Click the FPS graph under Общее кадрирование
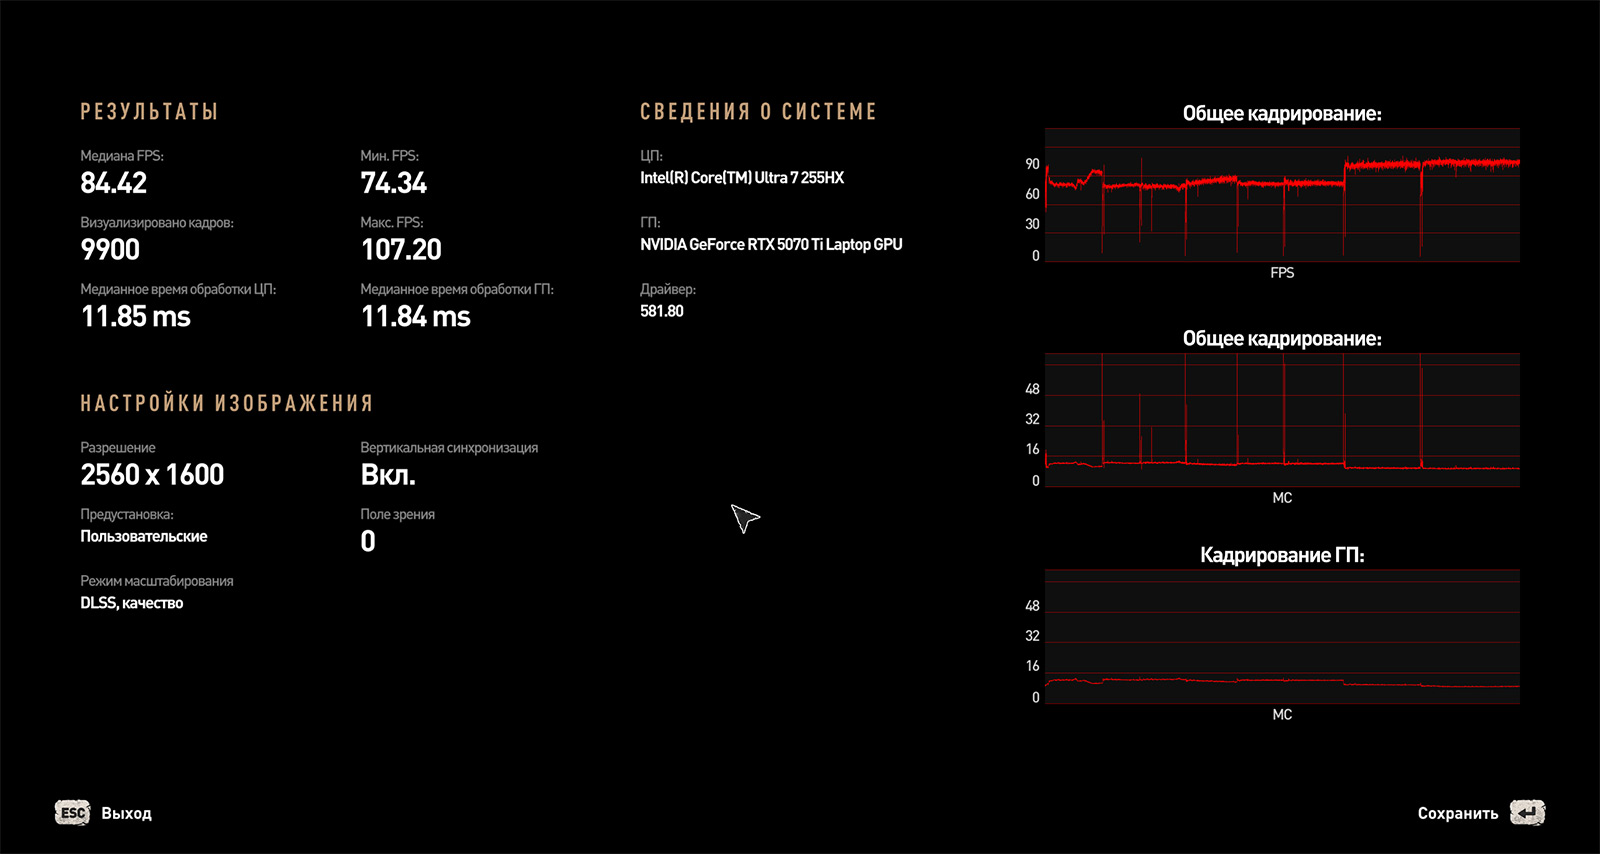This screenshot has width=1600, height=854. click(1282, 195)
